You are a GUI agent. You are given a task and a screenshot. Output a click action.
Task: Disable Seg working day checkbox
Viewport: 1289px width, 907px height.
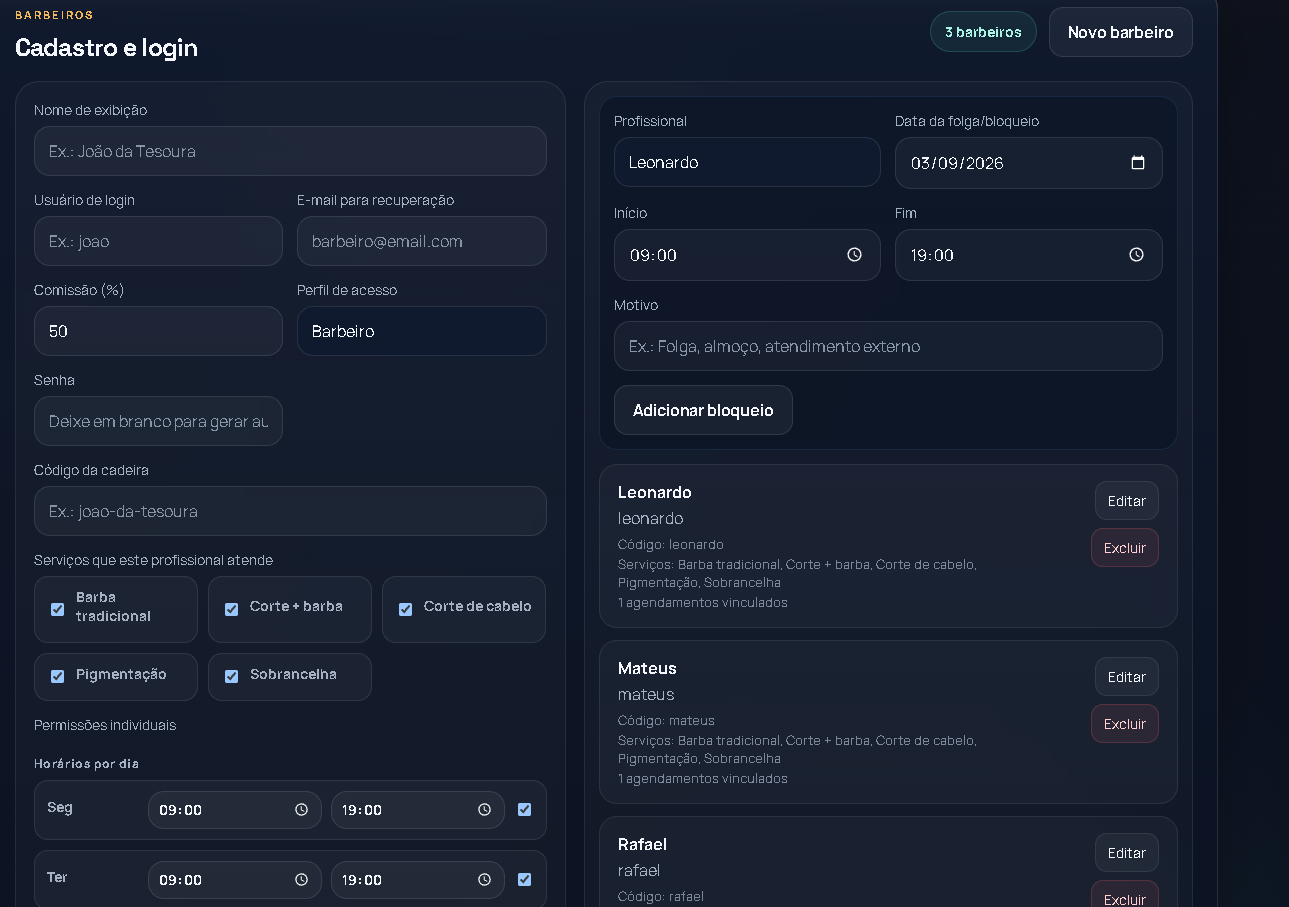pos(524,810)
